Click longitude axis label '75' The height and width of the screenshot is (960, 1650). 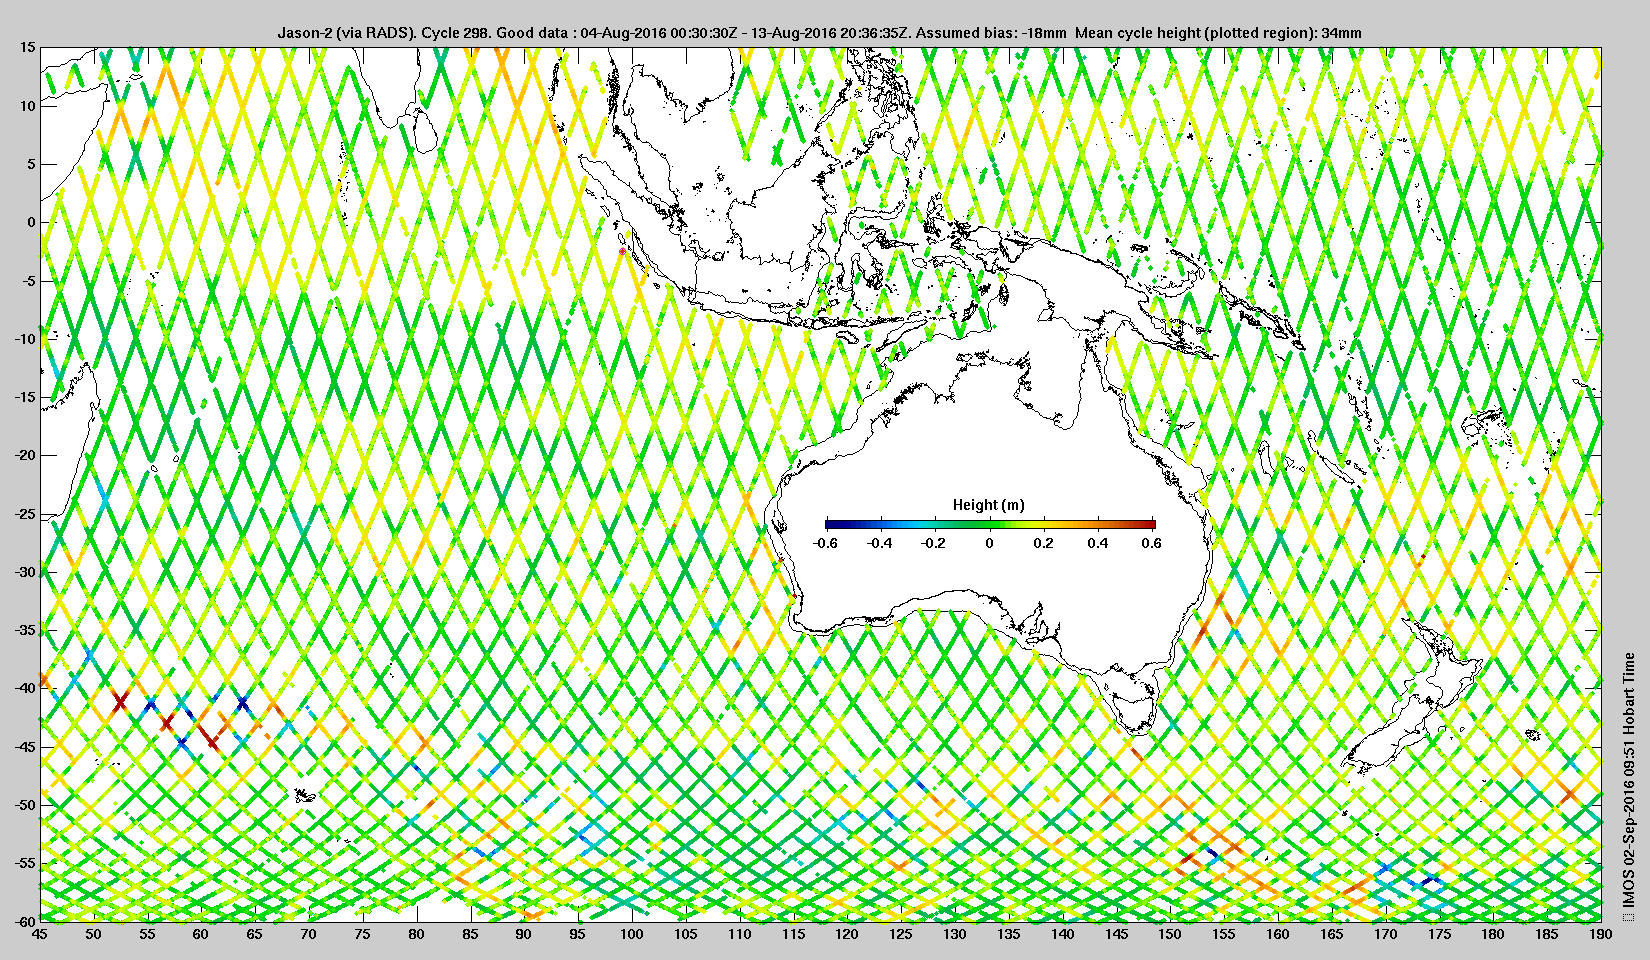[362, 934]
